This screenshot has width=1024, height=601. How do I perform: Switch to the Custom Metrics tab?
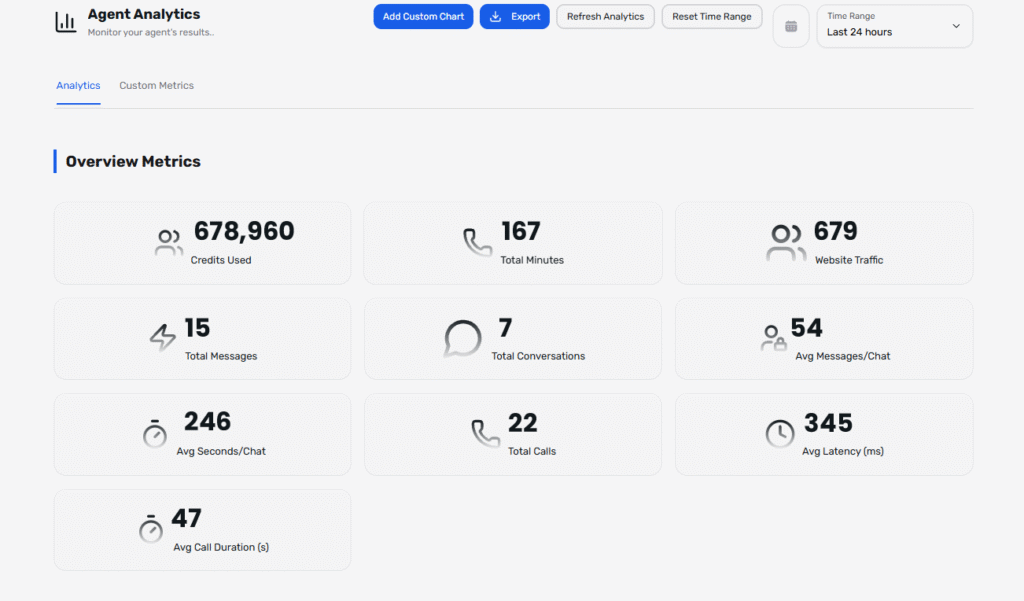(156, 86)
